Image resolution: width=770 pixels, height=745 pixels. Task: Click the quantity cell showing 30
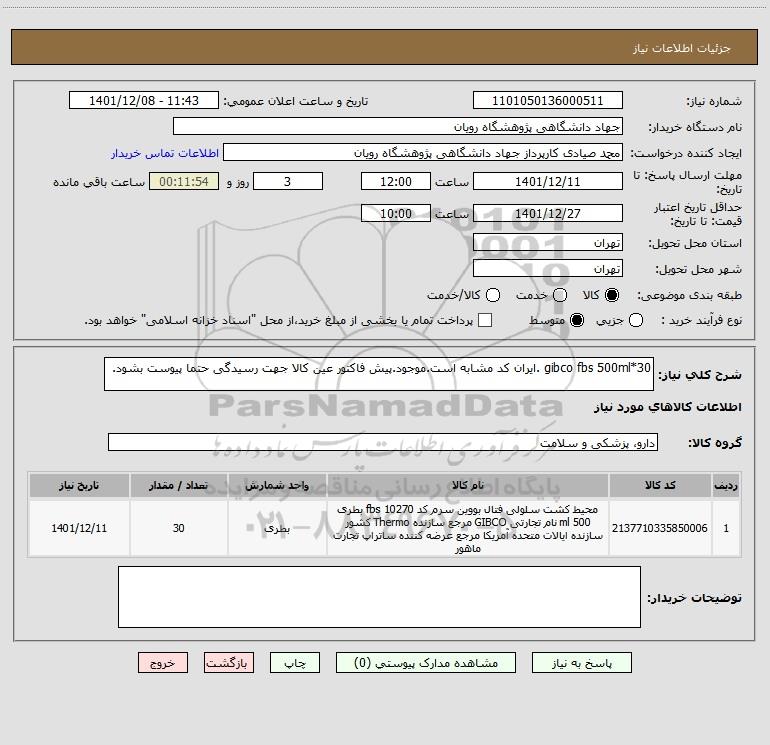(179, 528)
